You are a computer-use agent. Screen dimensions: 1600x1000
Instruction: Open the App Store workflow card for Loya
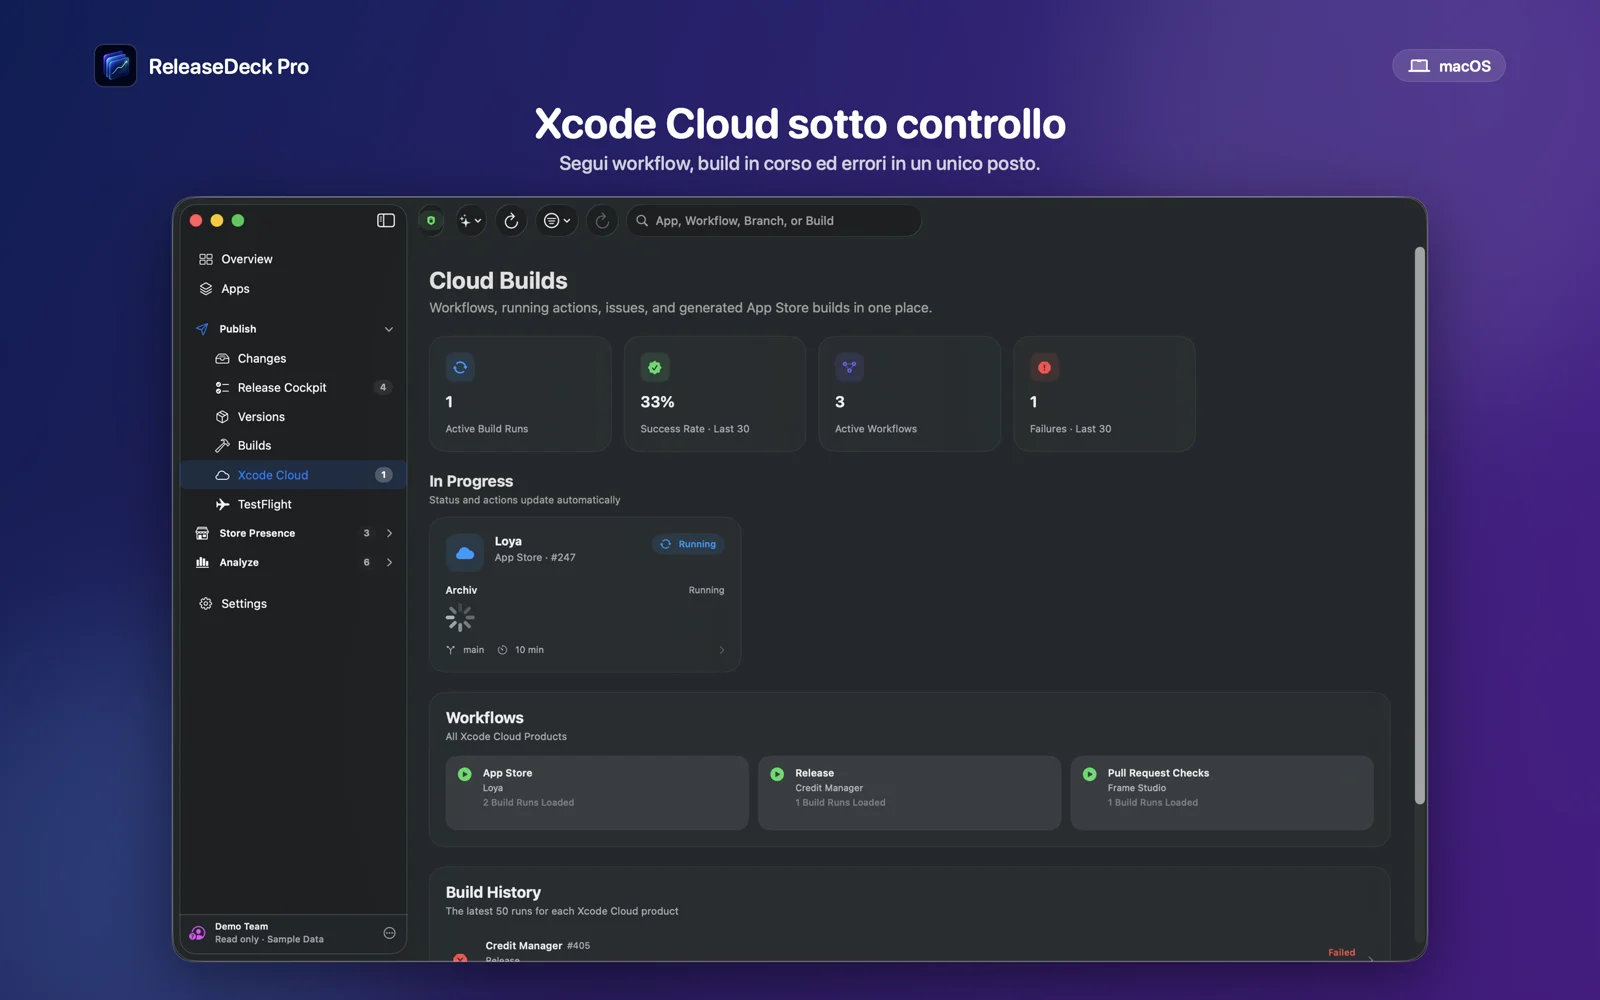pyautogui.click(x=597, y=793)
